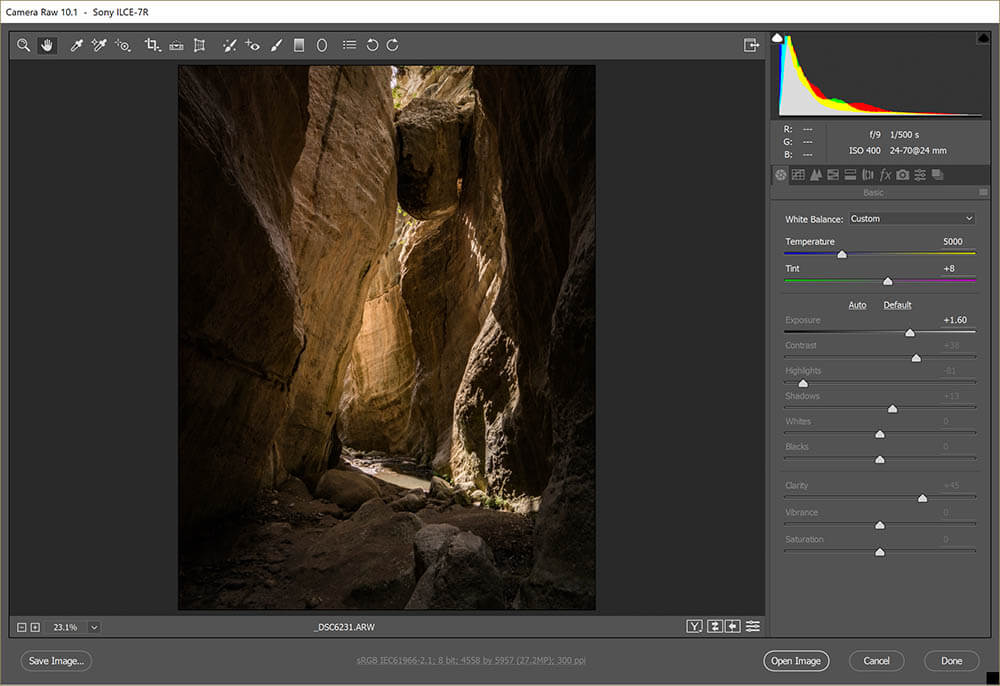Screen dimensions: 1000x686
Task: Switch to the HSL/Grayscale tab
Action: point(832,174)
